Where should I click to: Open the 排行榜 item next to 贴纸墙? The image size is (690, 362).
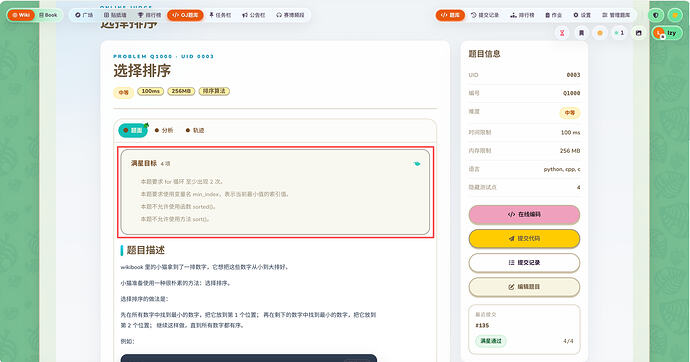[x=150, y=15]
